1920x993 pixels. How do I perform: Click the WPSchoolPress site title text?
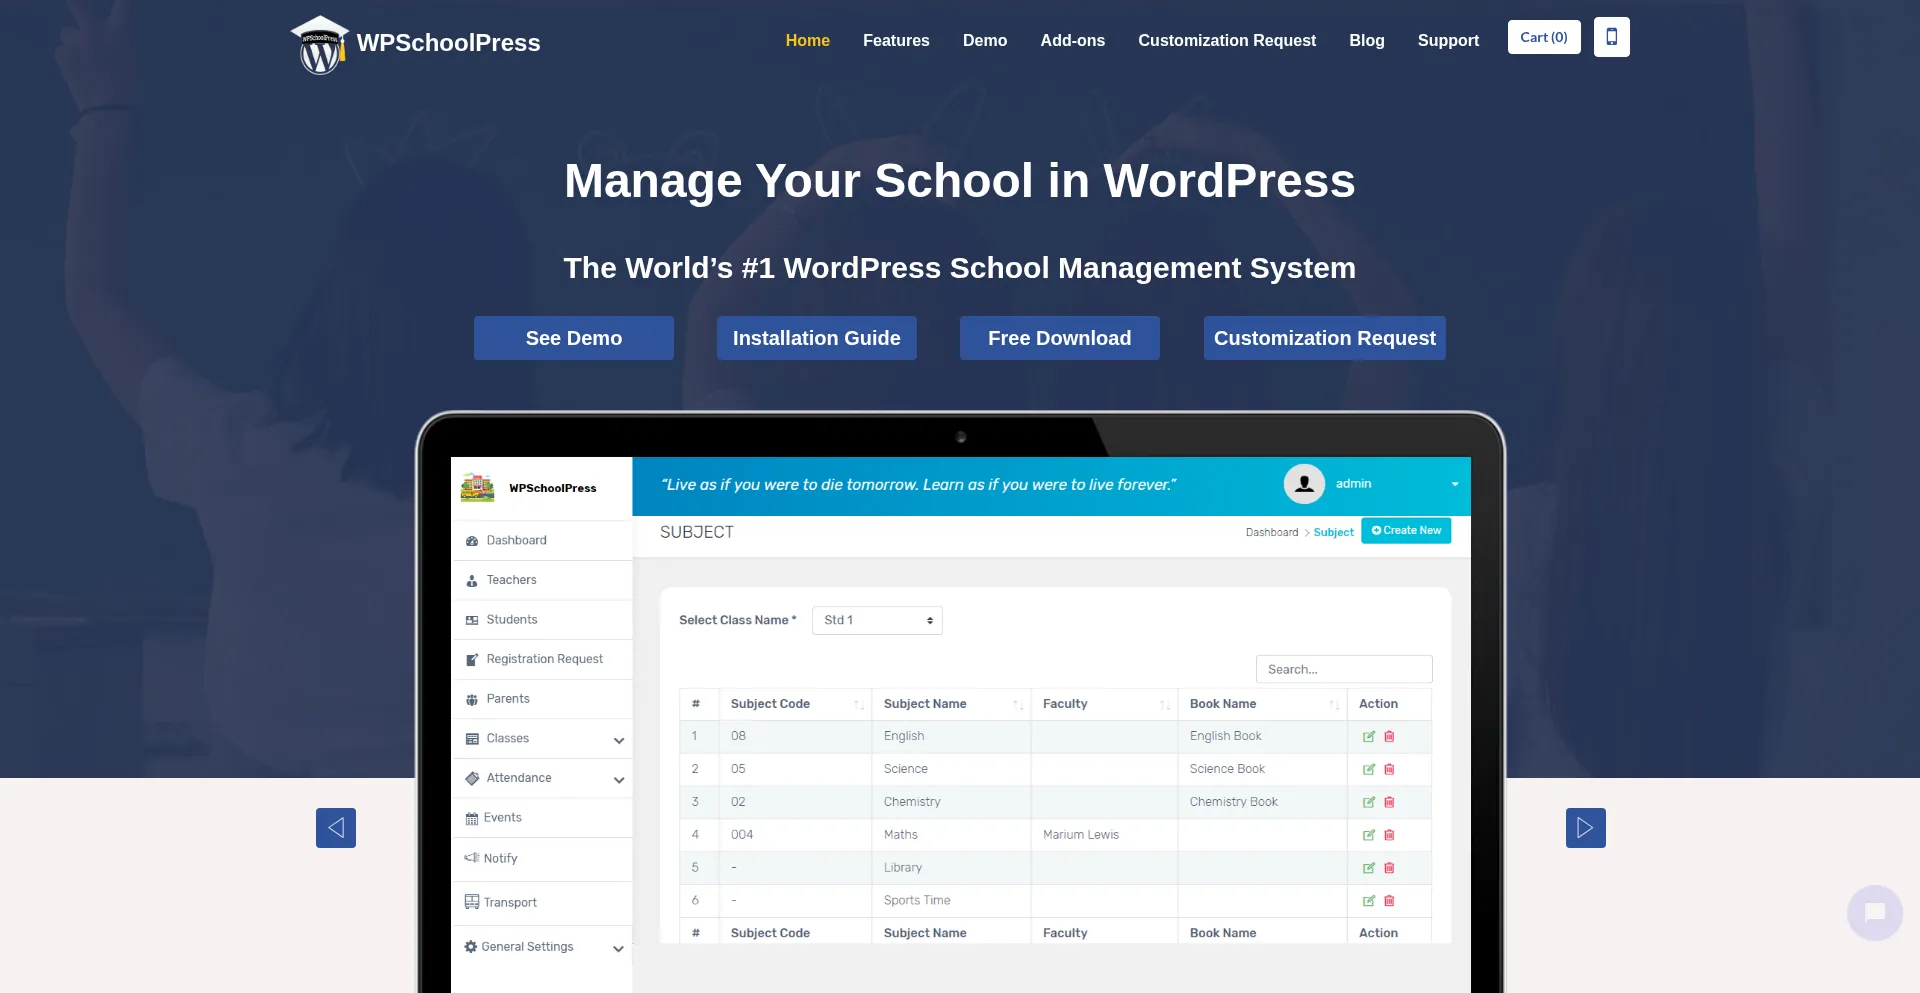pos(448,43)
